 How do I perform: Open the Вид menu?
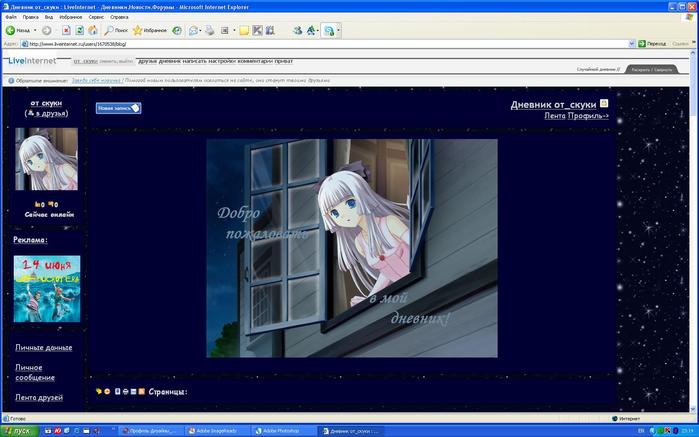point(49,17)
